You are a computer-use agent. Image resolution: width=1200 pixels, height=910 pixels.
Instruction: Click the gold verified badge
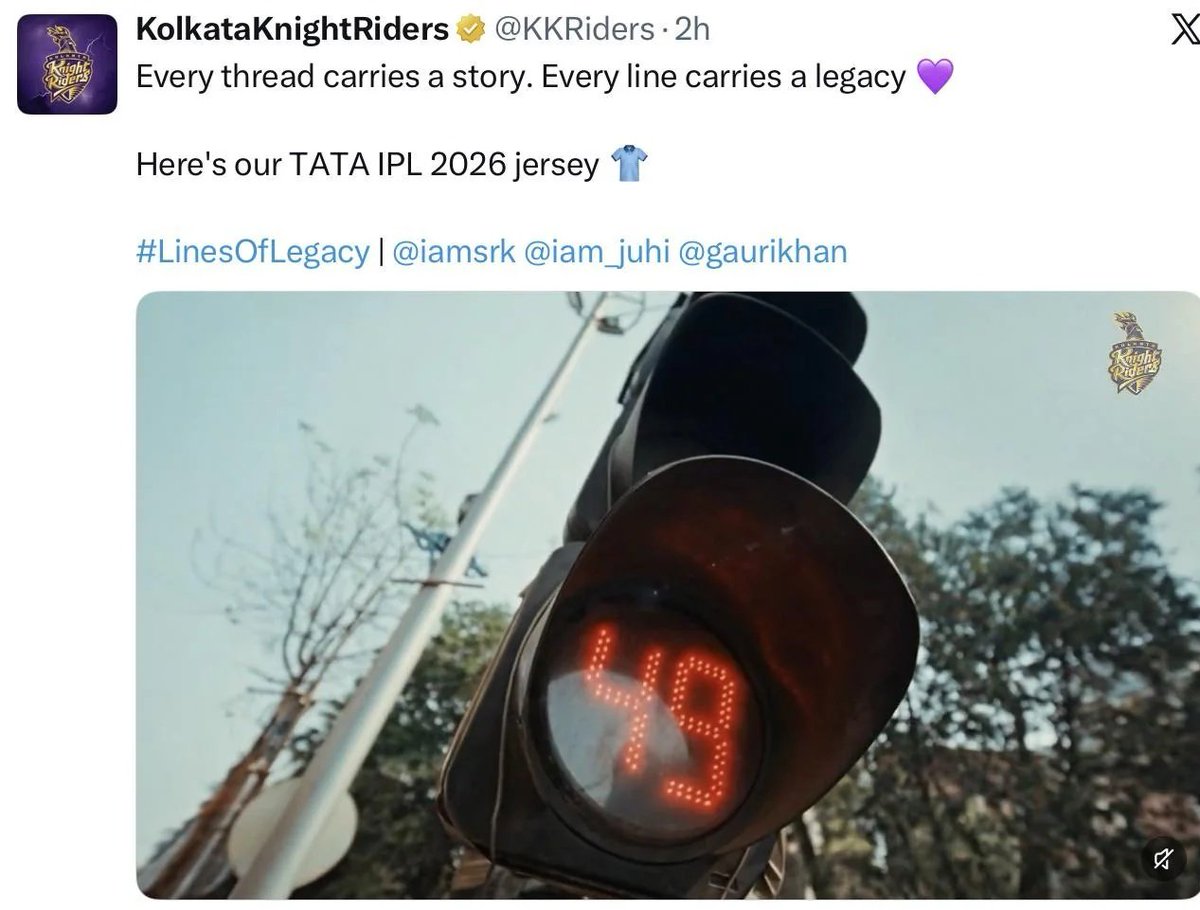pos(469,31)
